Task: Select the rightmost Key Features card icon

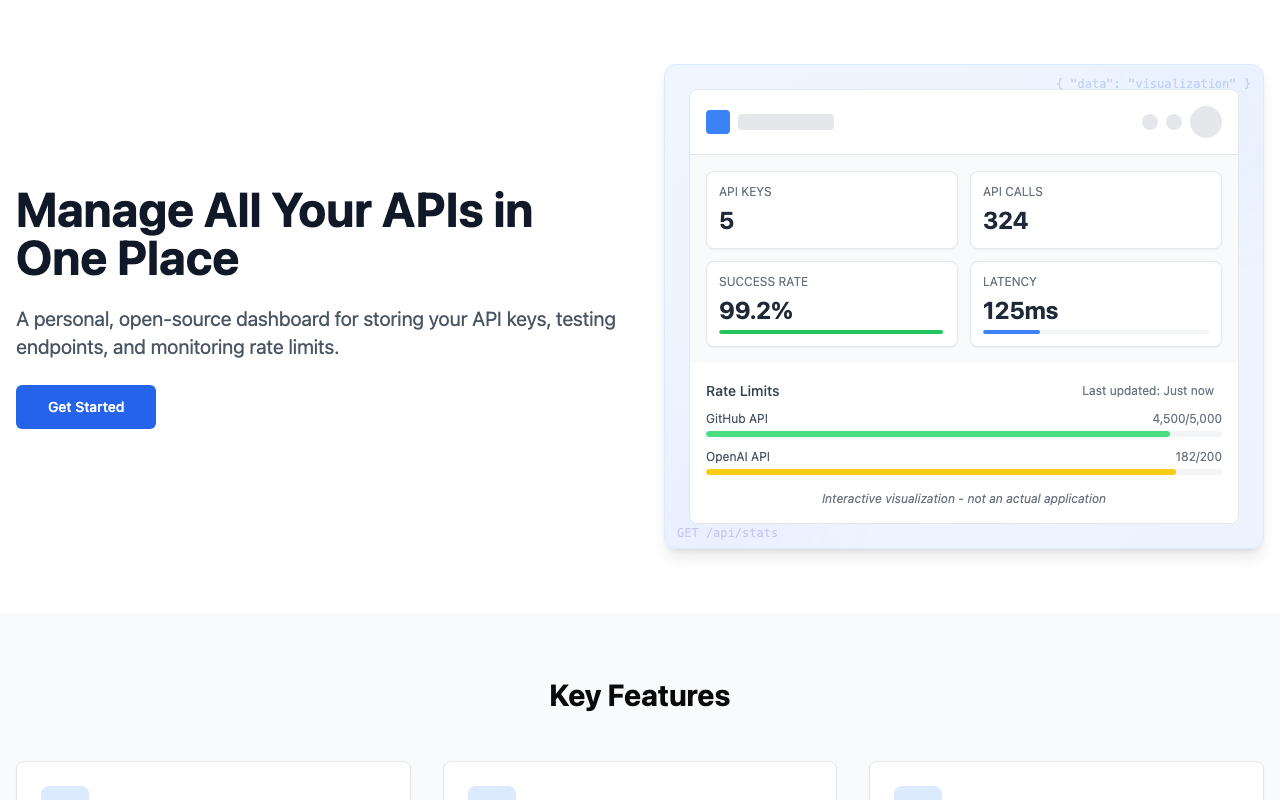Action: coord(918,793)
